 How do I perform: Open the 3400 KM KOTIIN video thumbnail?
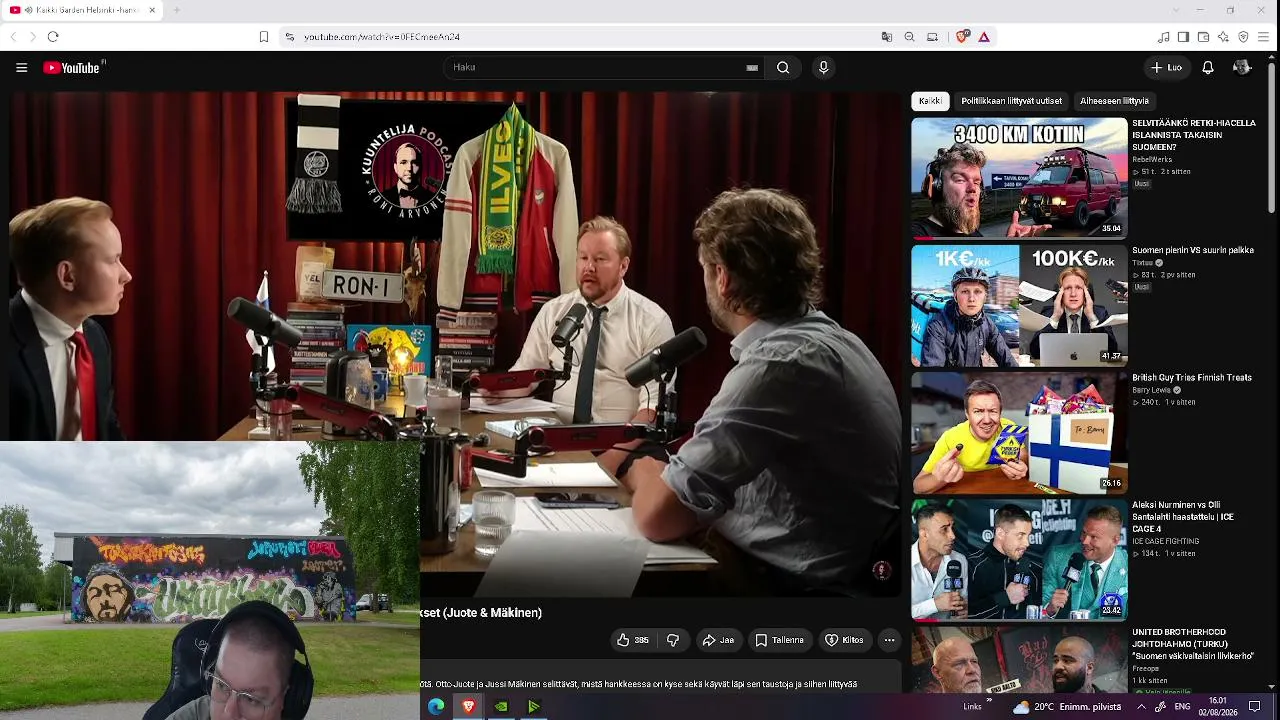pos(1019,178)
